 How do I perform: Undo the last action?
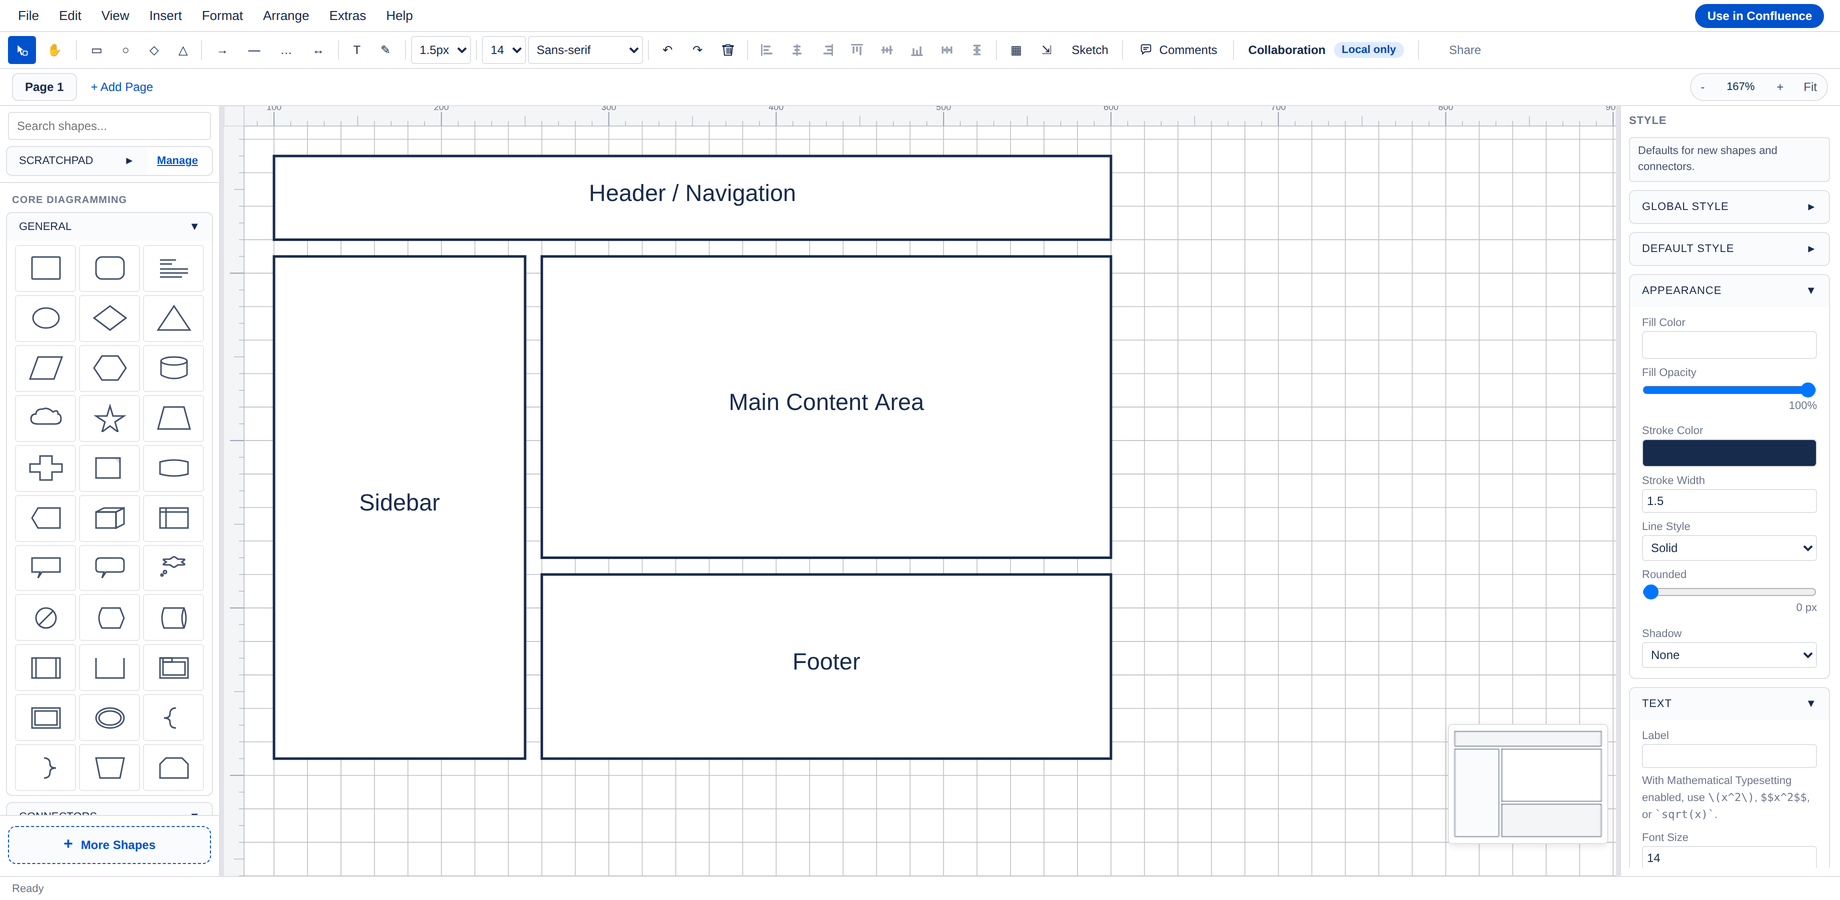click(667, 50)
